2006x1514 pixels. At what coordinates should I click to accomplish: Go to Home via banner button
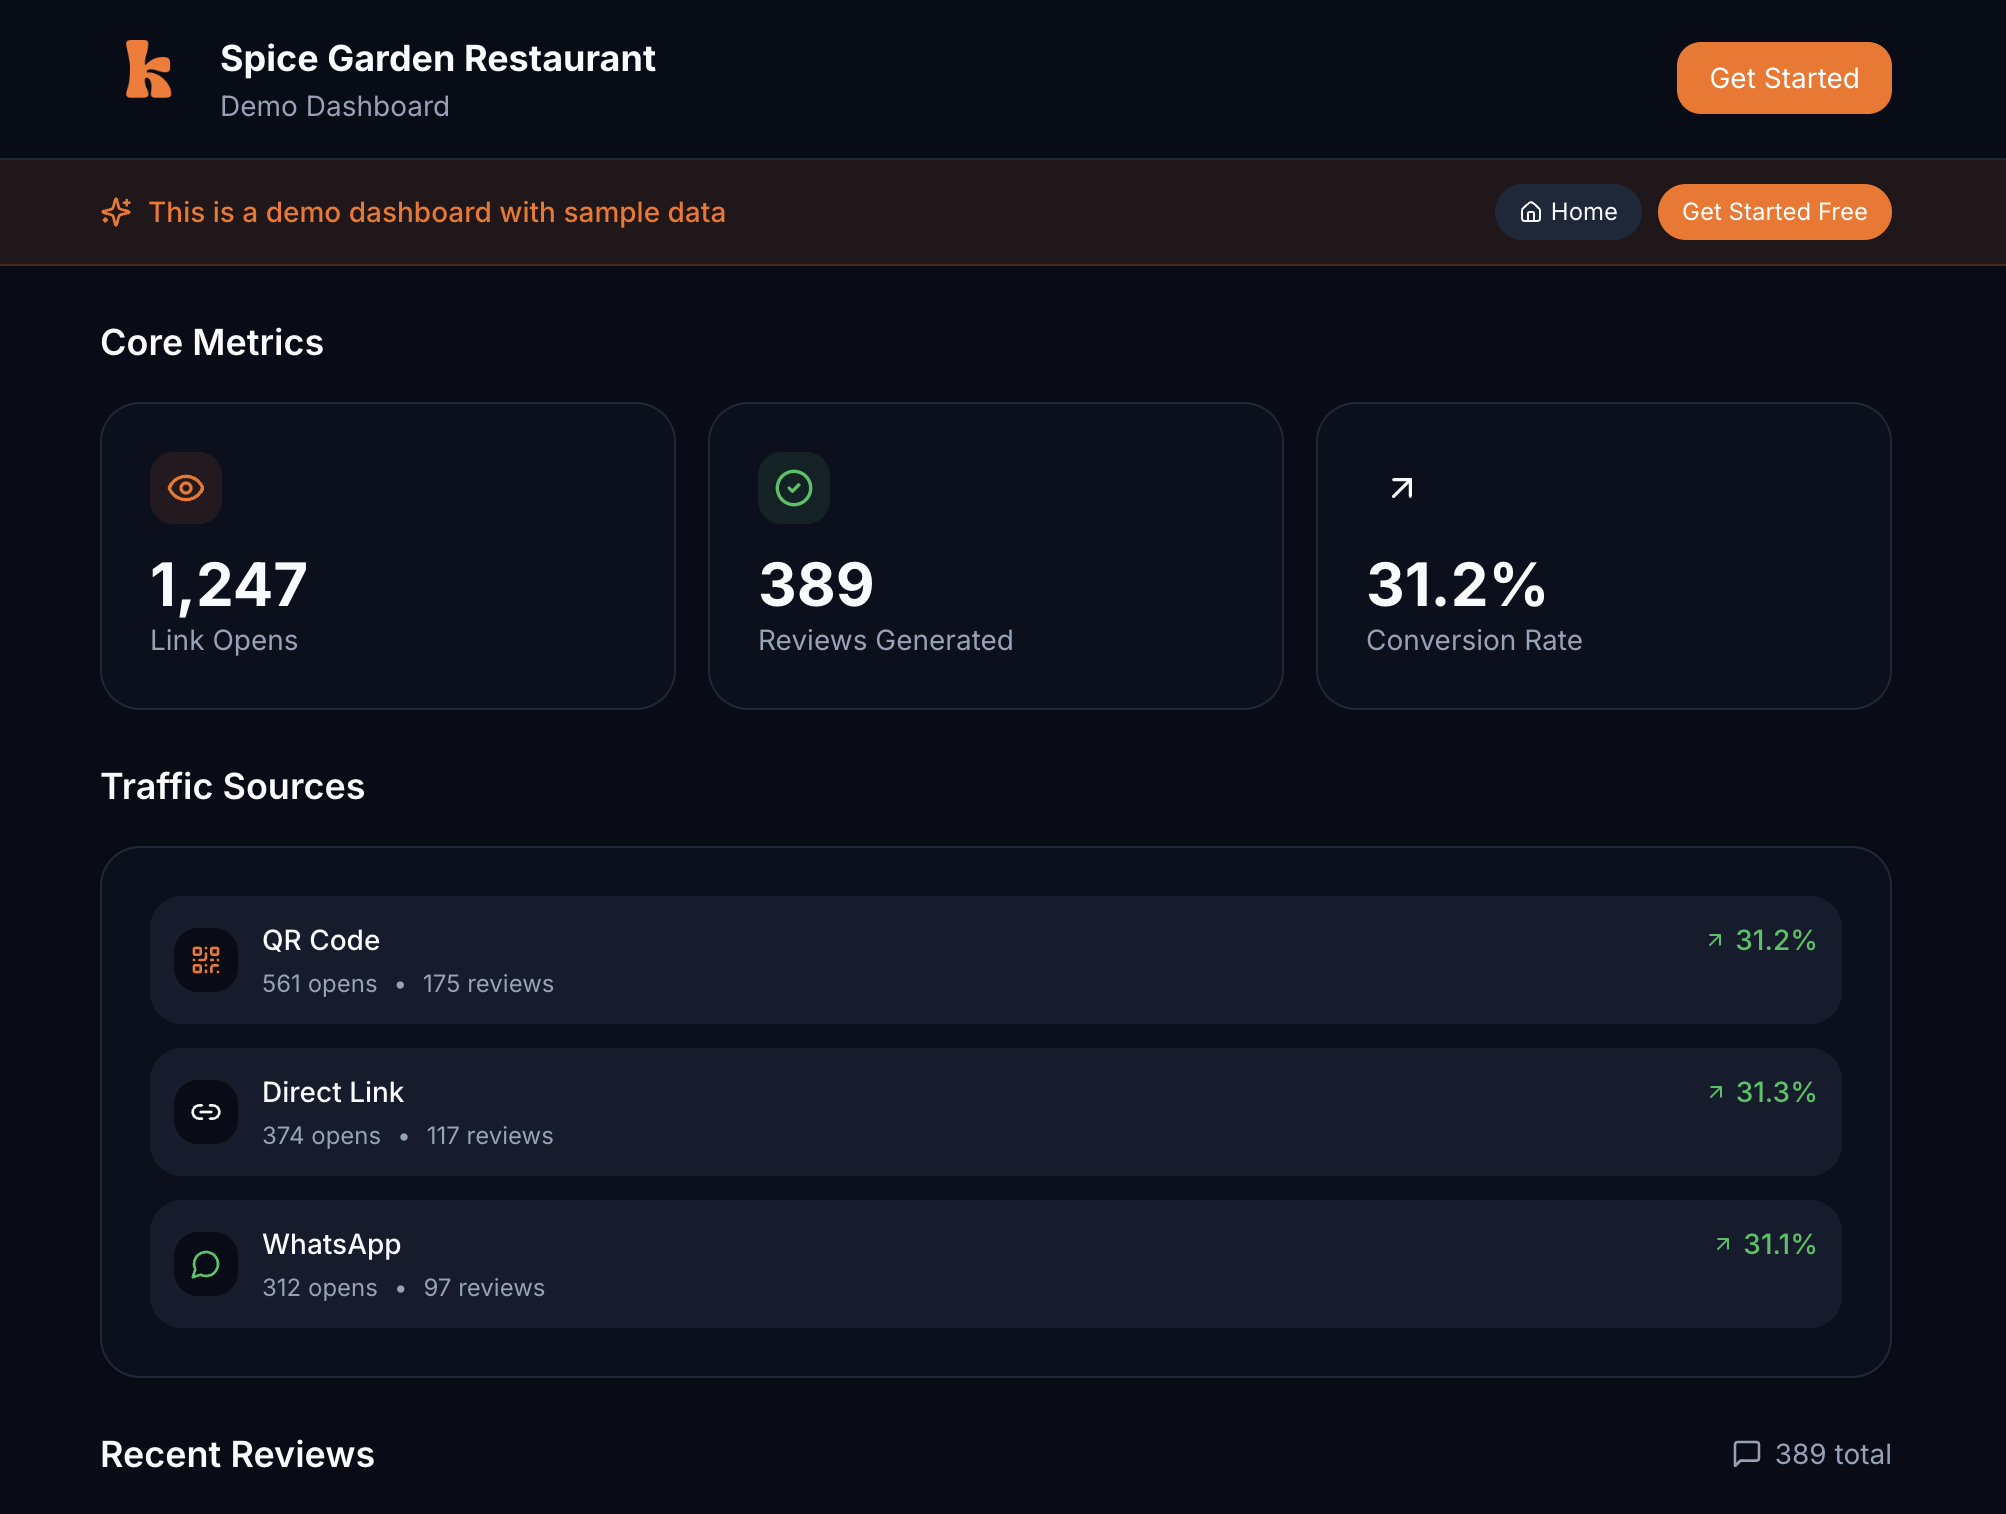1567,212
